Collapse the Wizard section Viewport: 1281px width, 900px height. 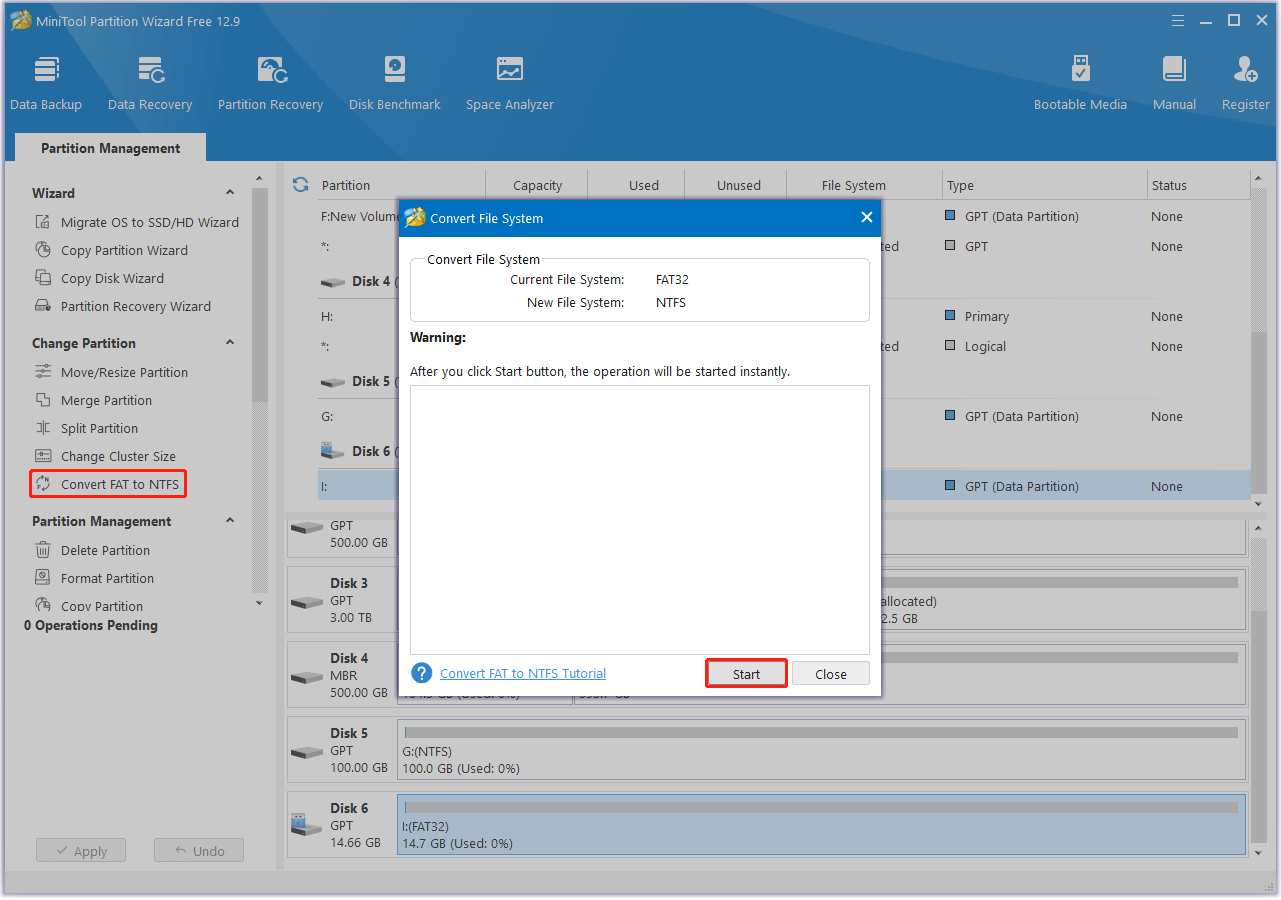point(230,192)
